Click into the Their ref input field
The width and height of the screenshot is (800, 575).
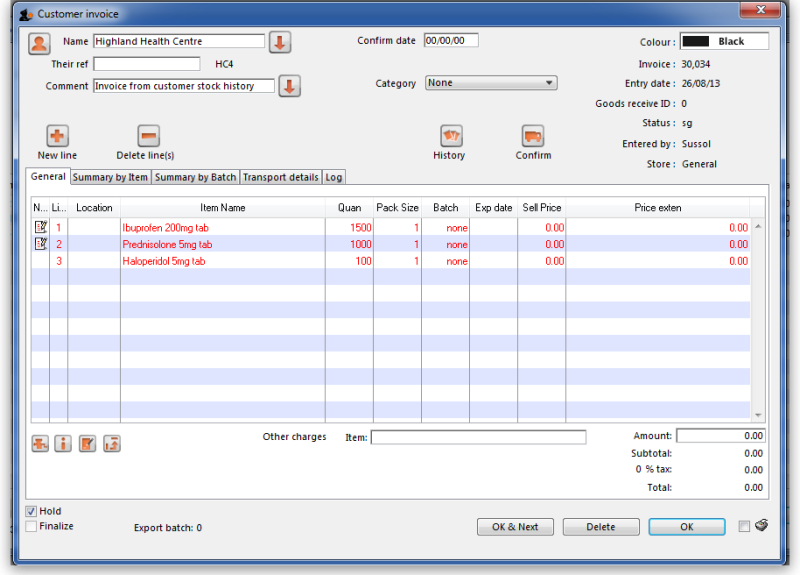147,64
